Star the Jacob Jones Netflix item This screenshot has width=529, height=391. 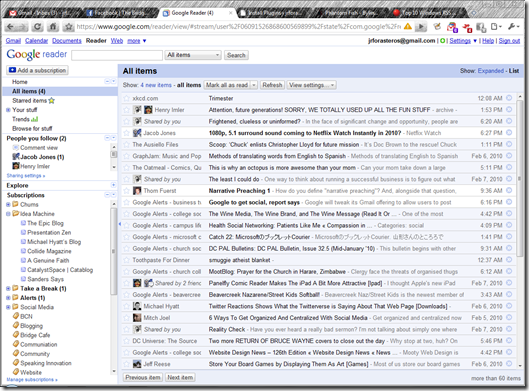[127, 133]
